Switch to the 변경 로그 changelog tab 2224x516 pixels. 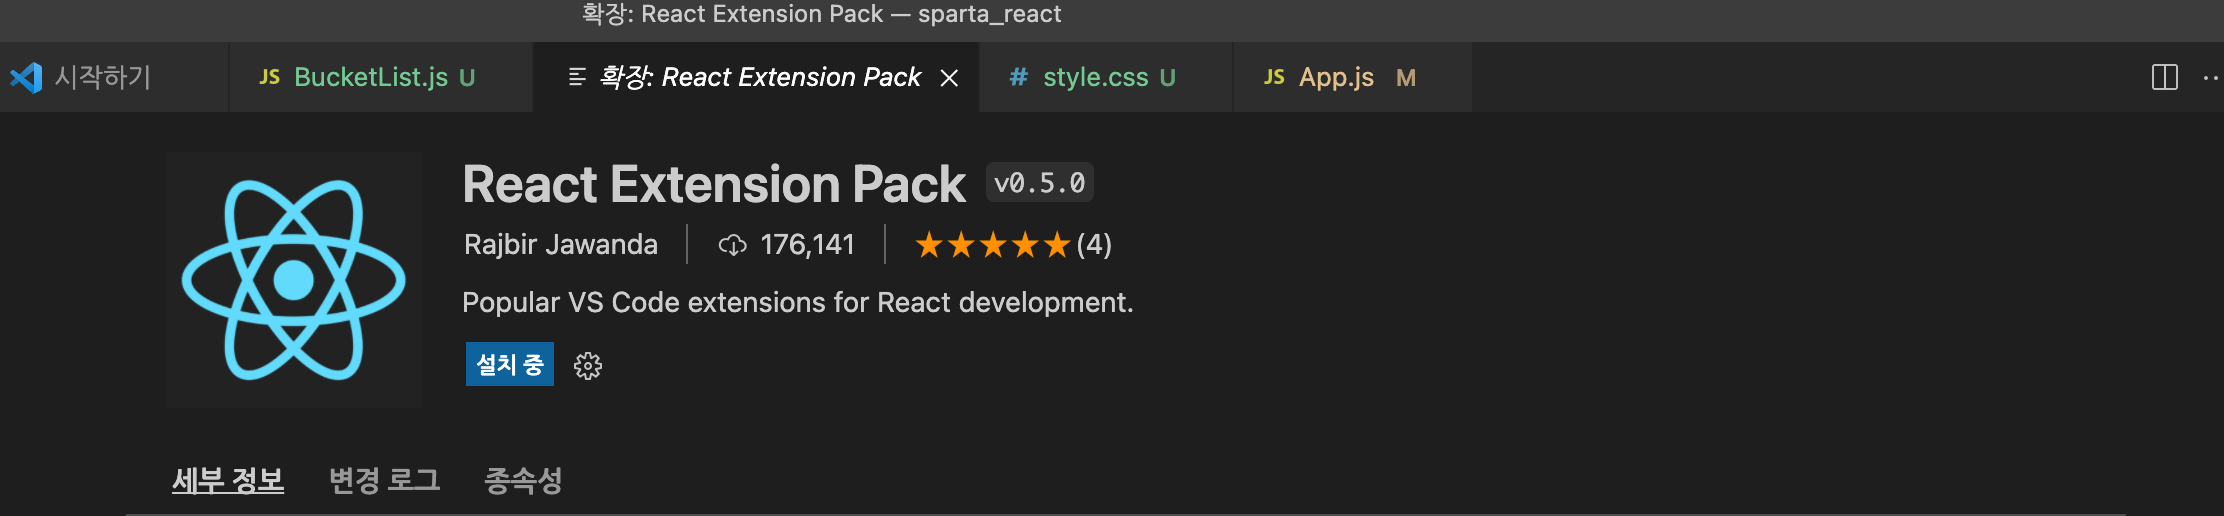coord(385,480)
